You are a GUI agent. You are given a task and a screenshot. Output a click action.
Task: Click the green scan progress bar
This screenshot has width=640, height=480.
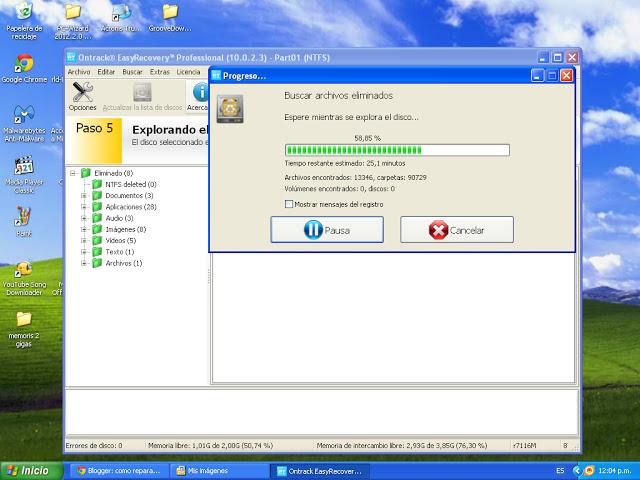(397, 150)
